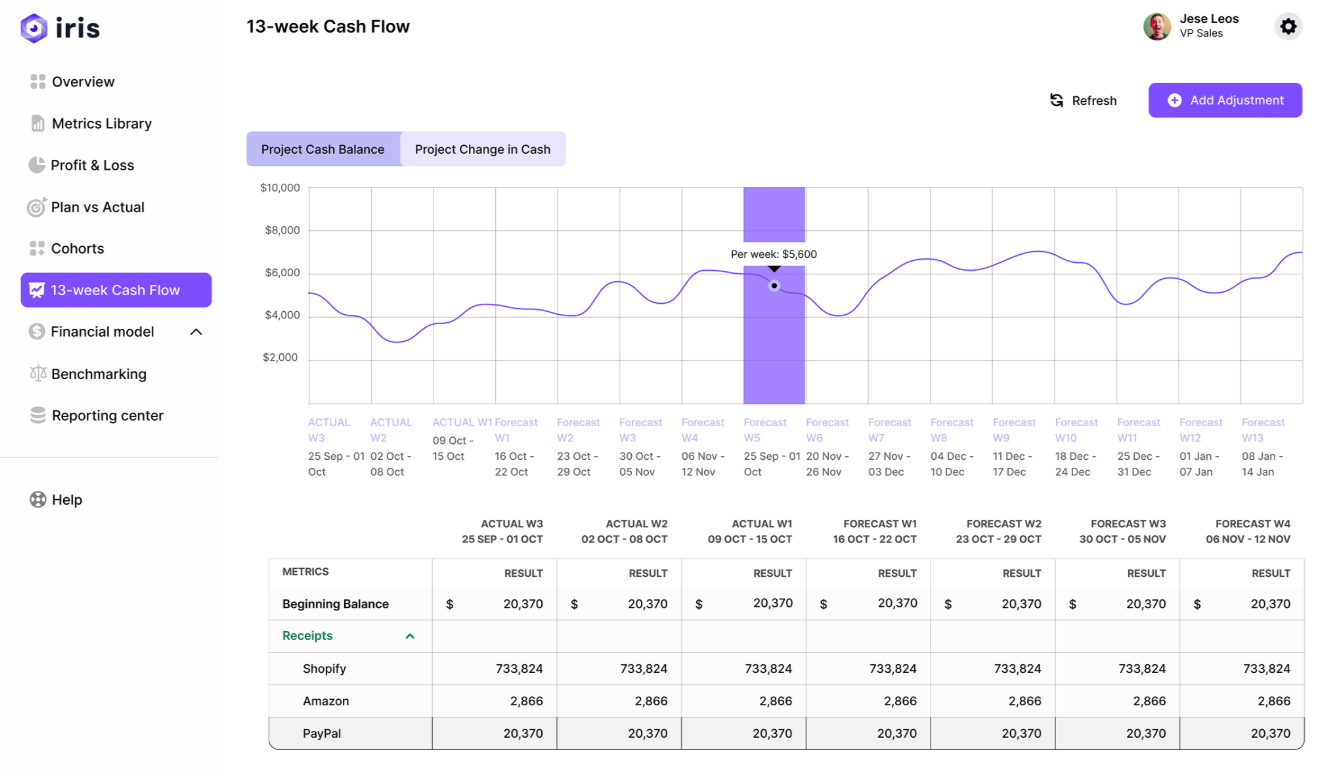Click PayPal value under ACTUAL W1
Image resolution: width=1323 pixels, height=776 pixels.
coord(773,733)
